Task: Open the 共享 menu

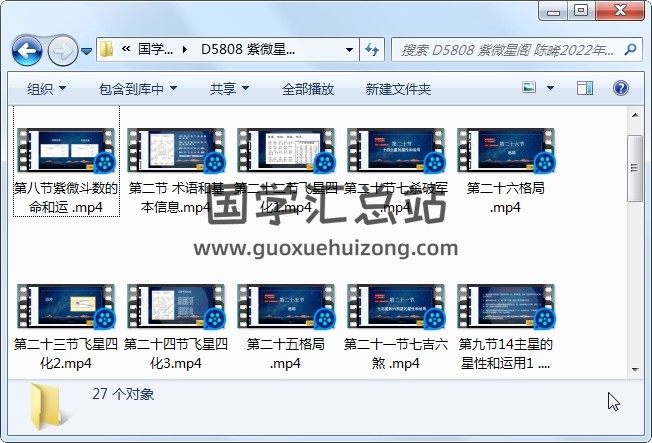Action: [x=229, y=89]
